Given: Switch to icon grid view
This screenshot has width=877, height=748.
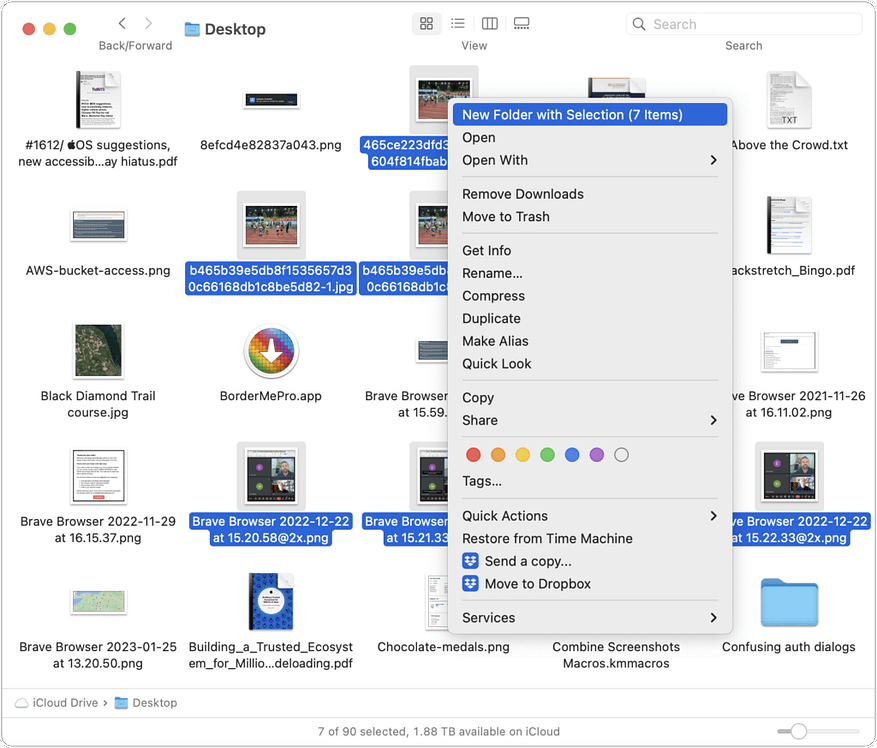Looking at the screenshot, I should (x=427, y=23).
